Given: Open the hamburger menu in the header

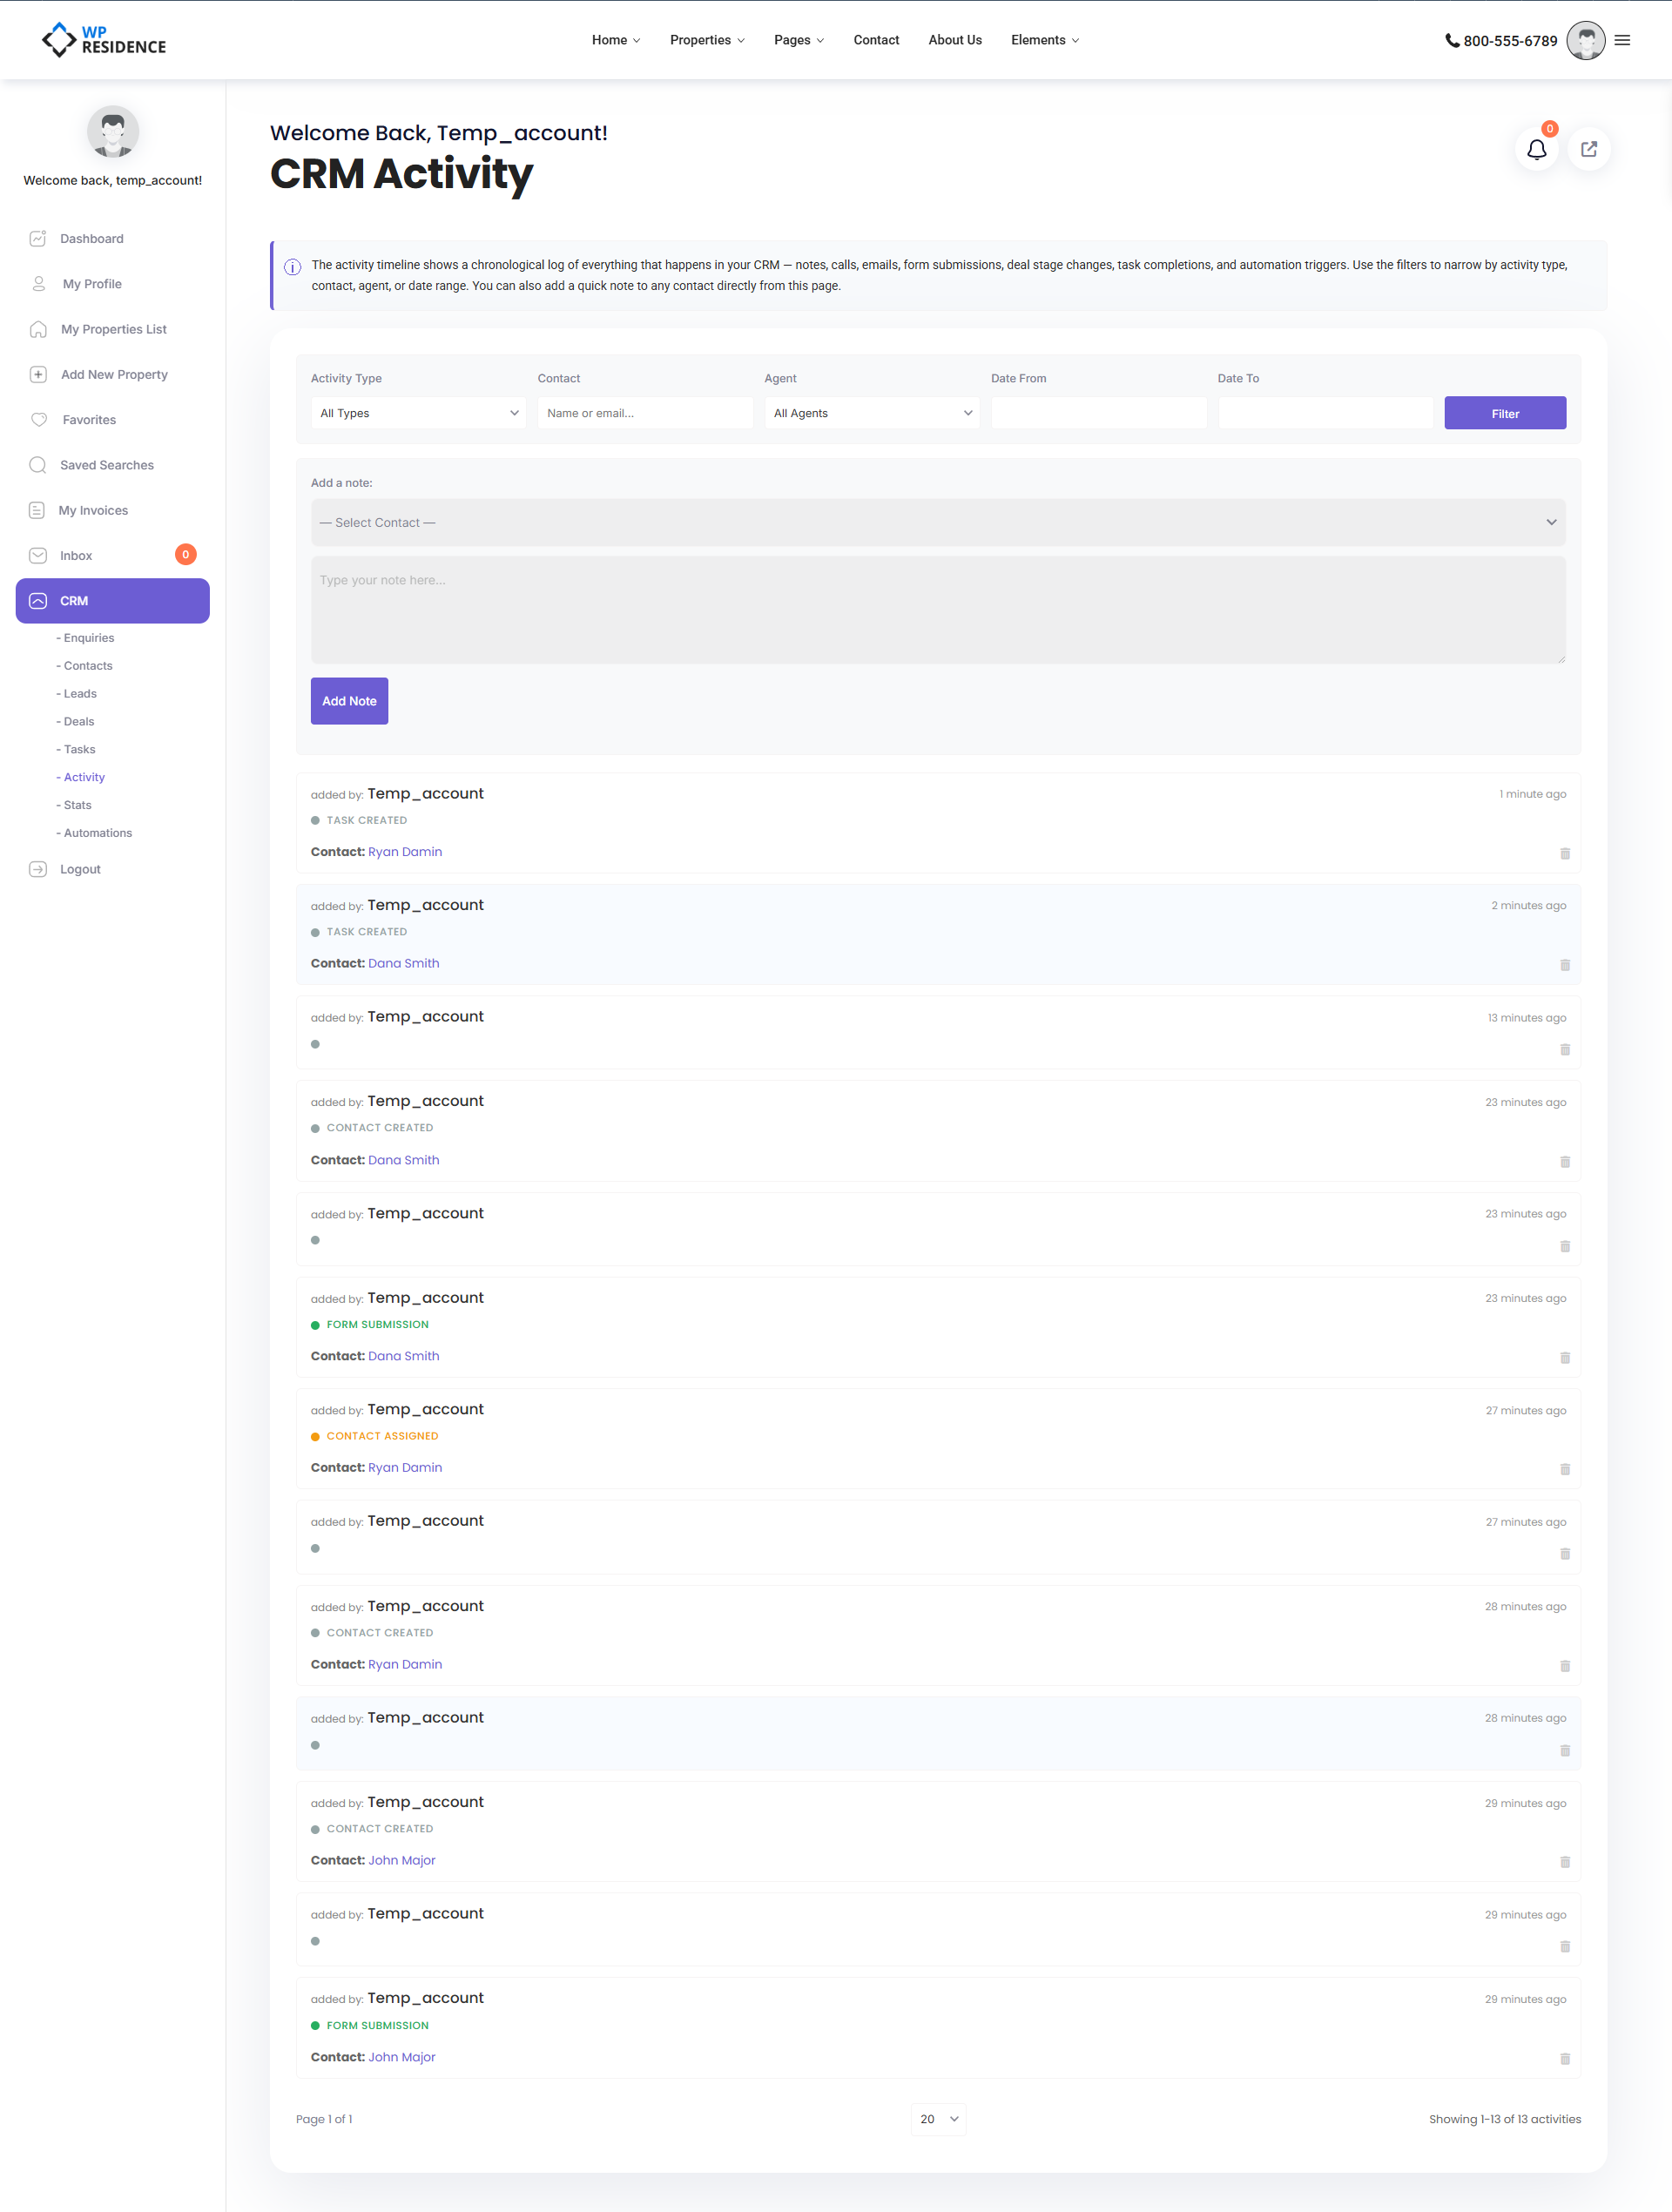Looking at the screenshot, I should coord(1622,41).
